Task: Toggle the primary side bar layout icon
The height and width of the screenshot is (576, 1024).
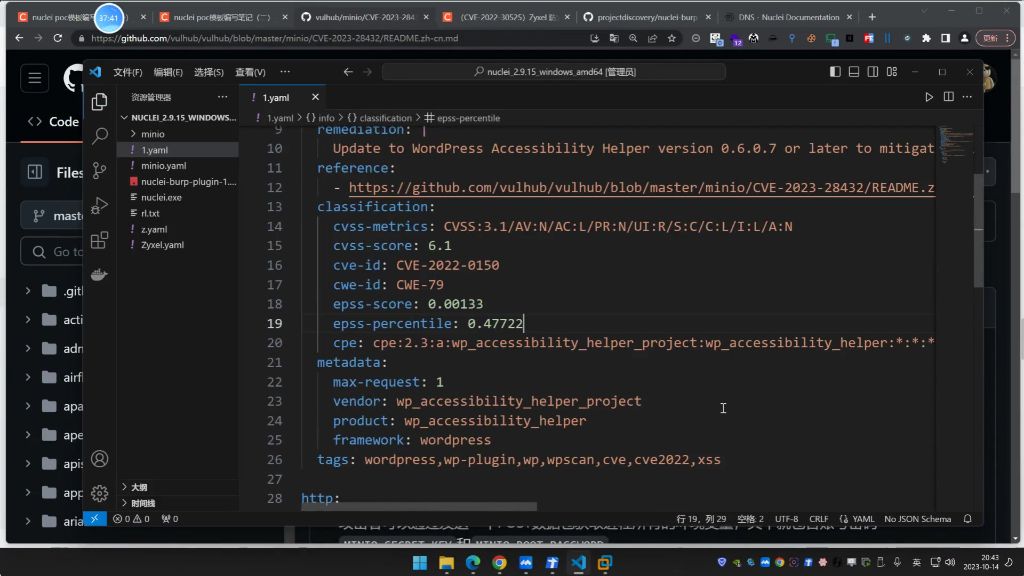Action: (835, 72)
